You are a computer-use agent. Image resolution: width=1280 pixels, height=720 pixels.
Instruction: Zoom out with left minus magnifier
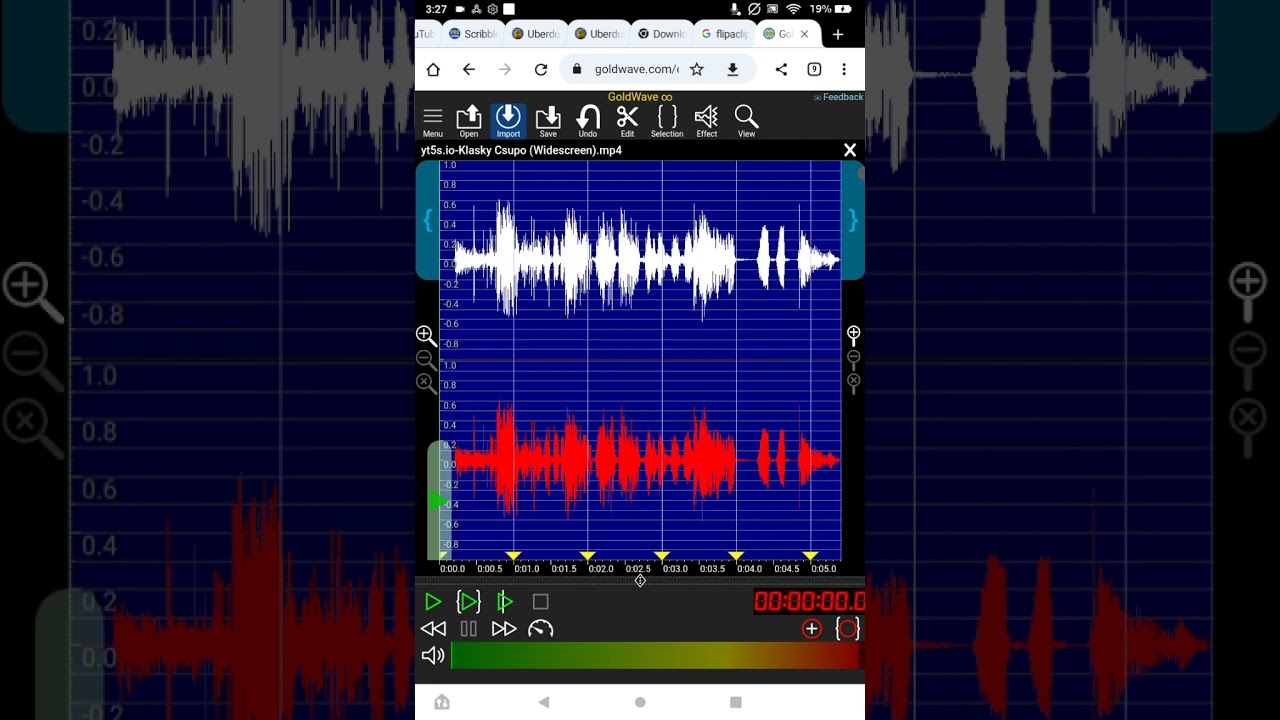[x=426, y=360]
